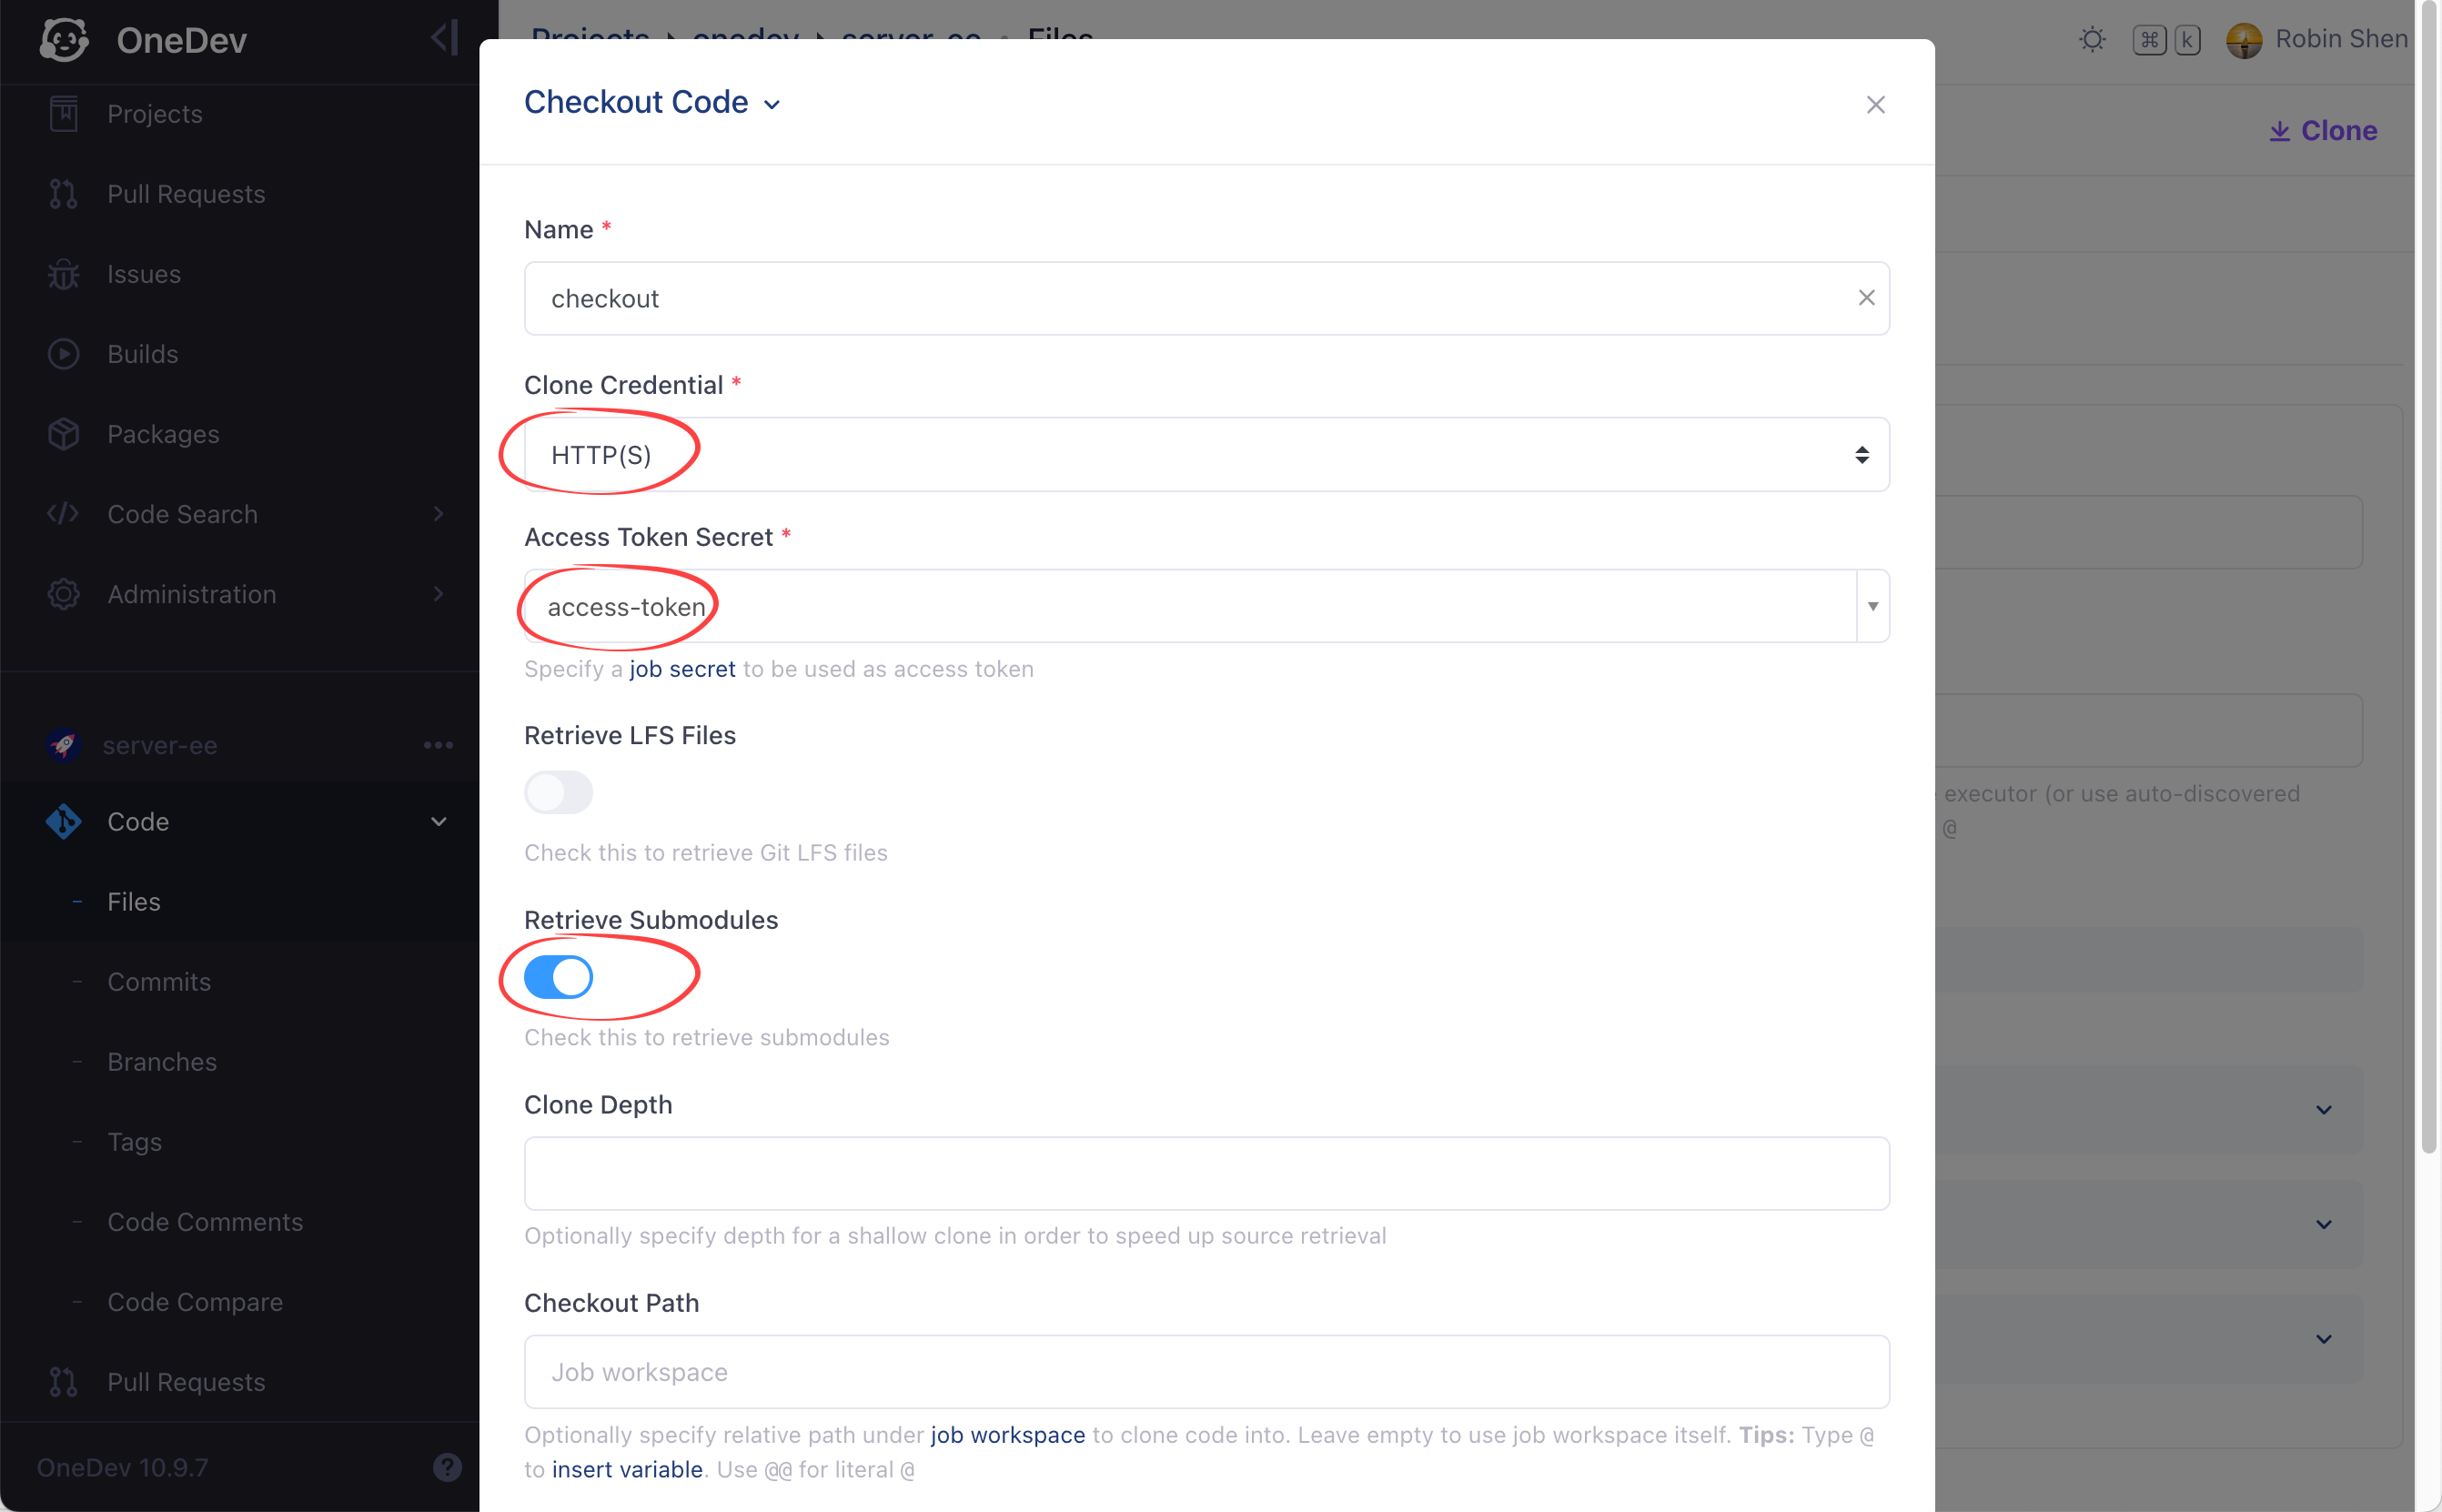Click the Clone button
The image size is (2442, 1512).
[x=2320, y=130]
